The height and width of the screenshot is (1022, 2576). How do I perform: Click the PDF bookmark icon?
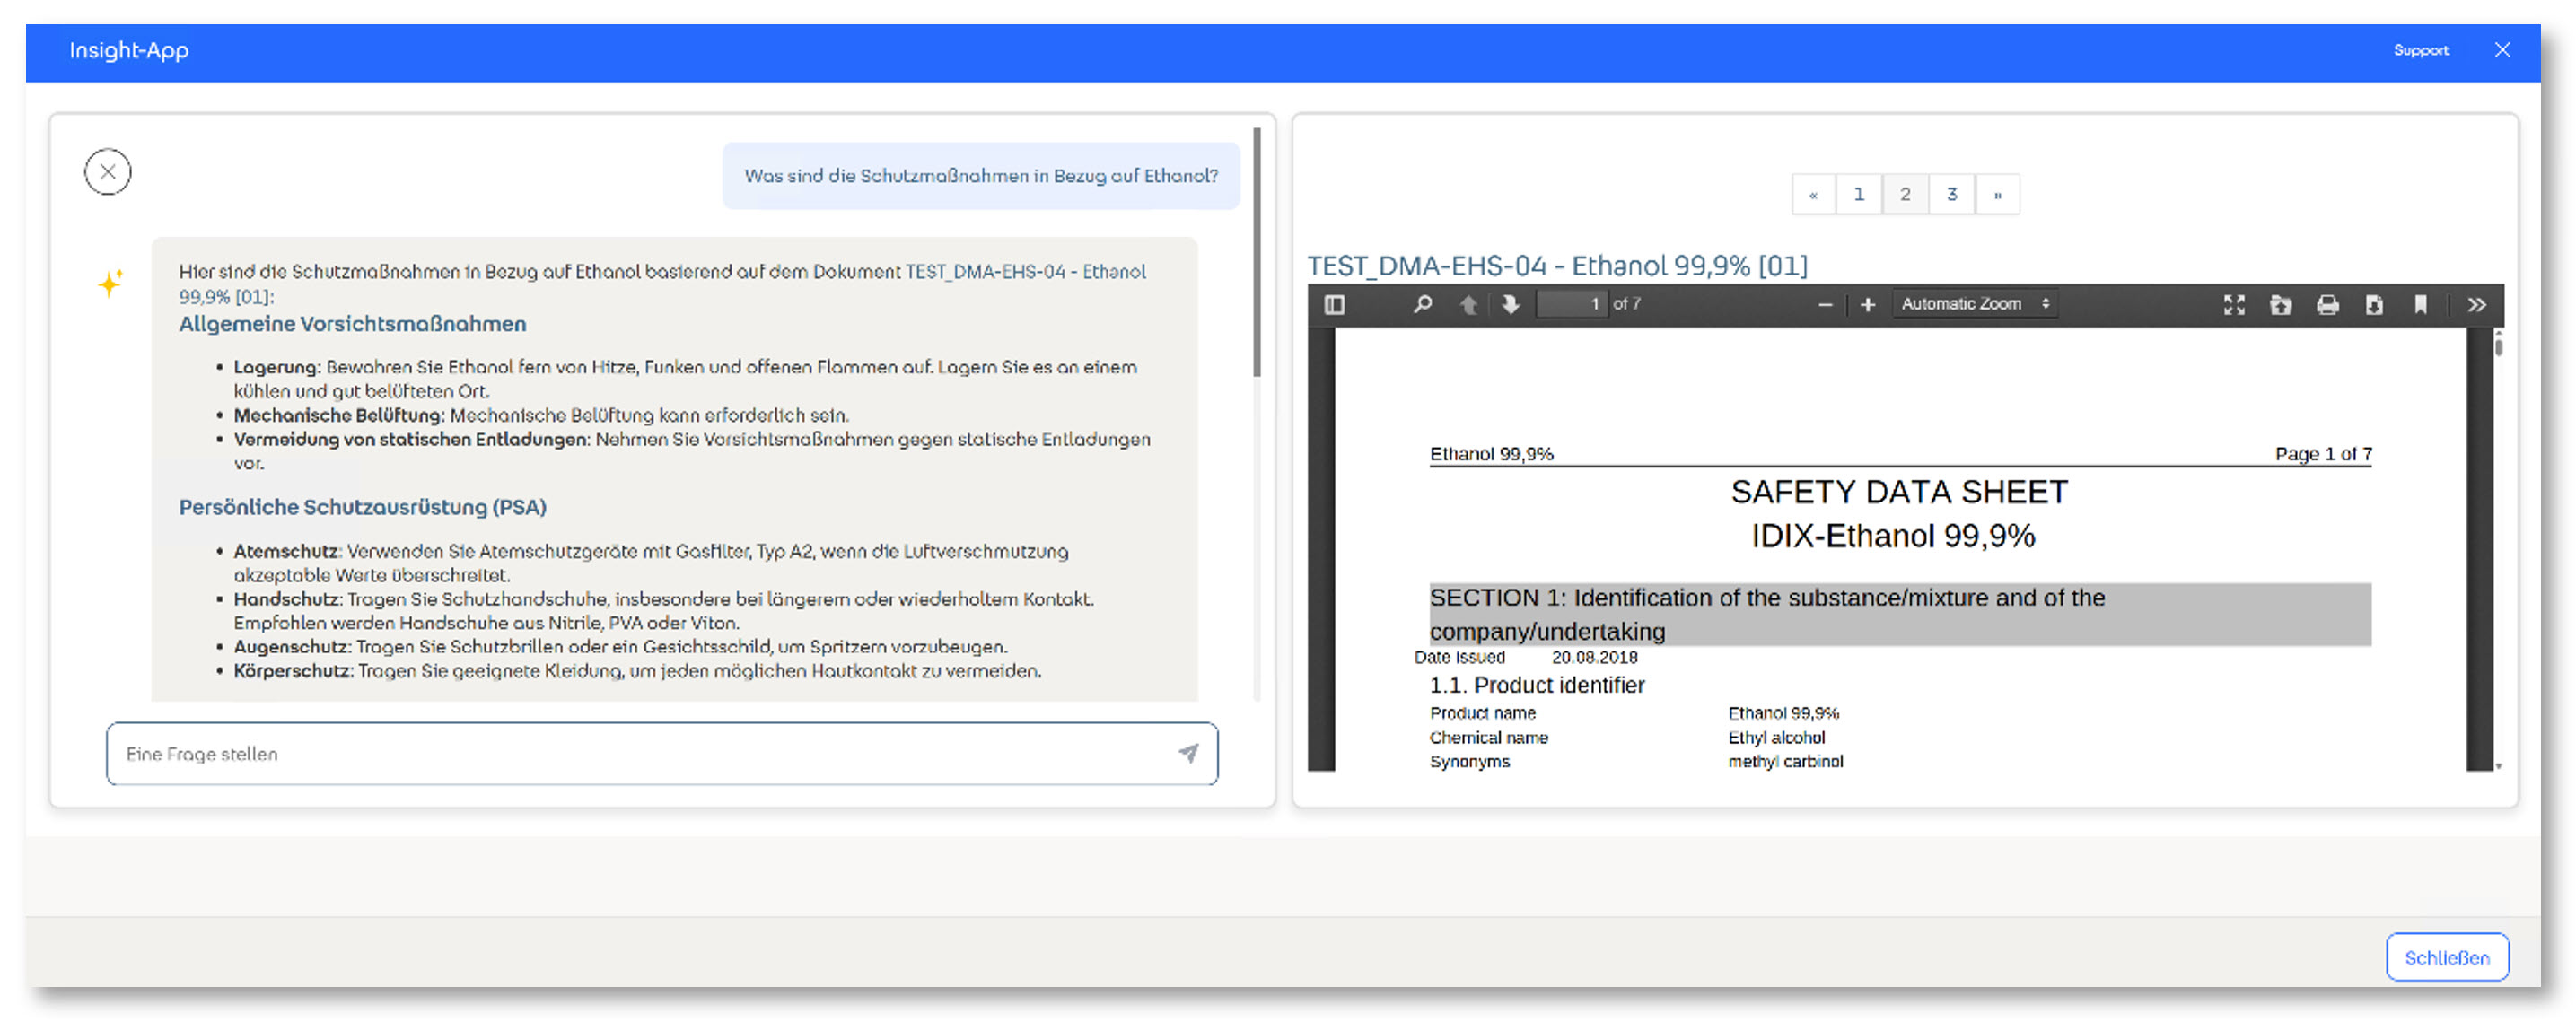point(2420,304)
